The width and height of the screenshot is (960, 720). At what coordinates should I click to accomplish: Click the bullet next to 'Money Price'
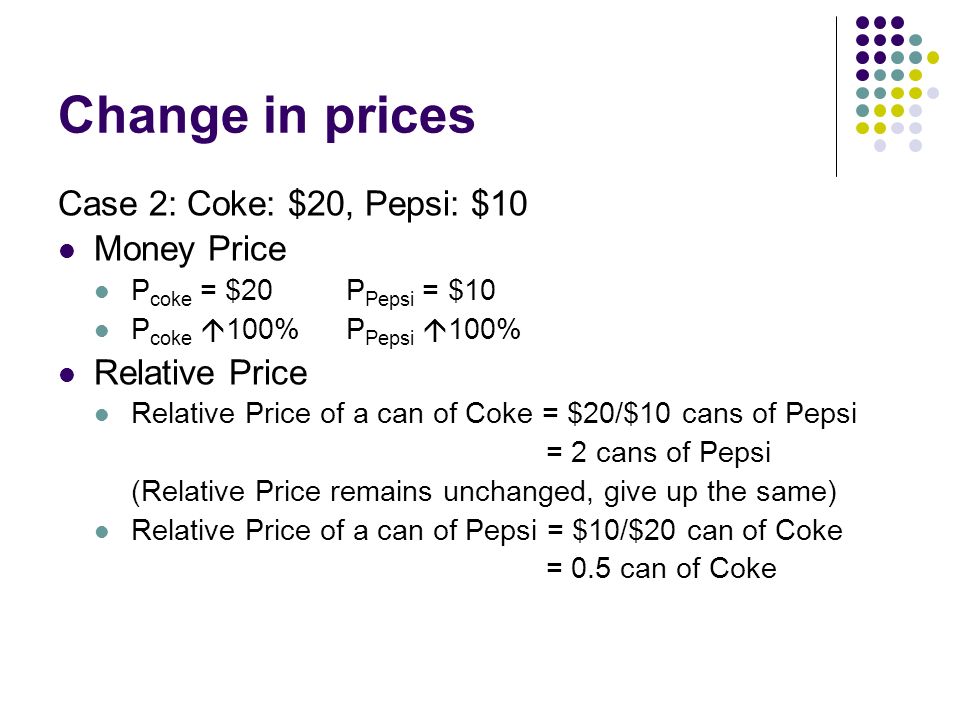pyautogui.click(x=67, y=251)
